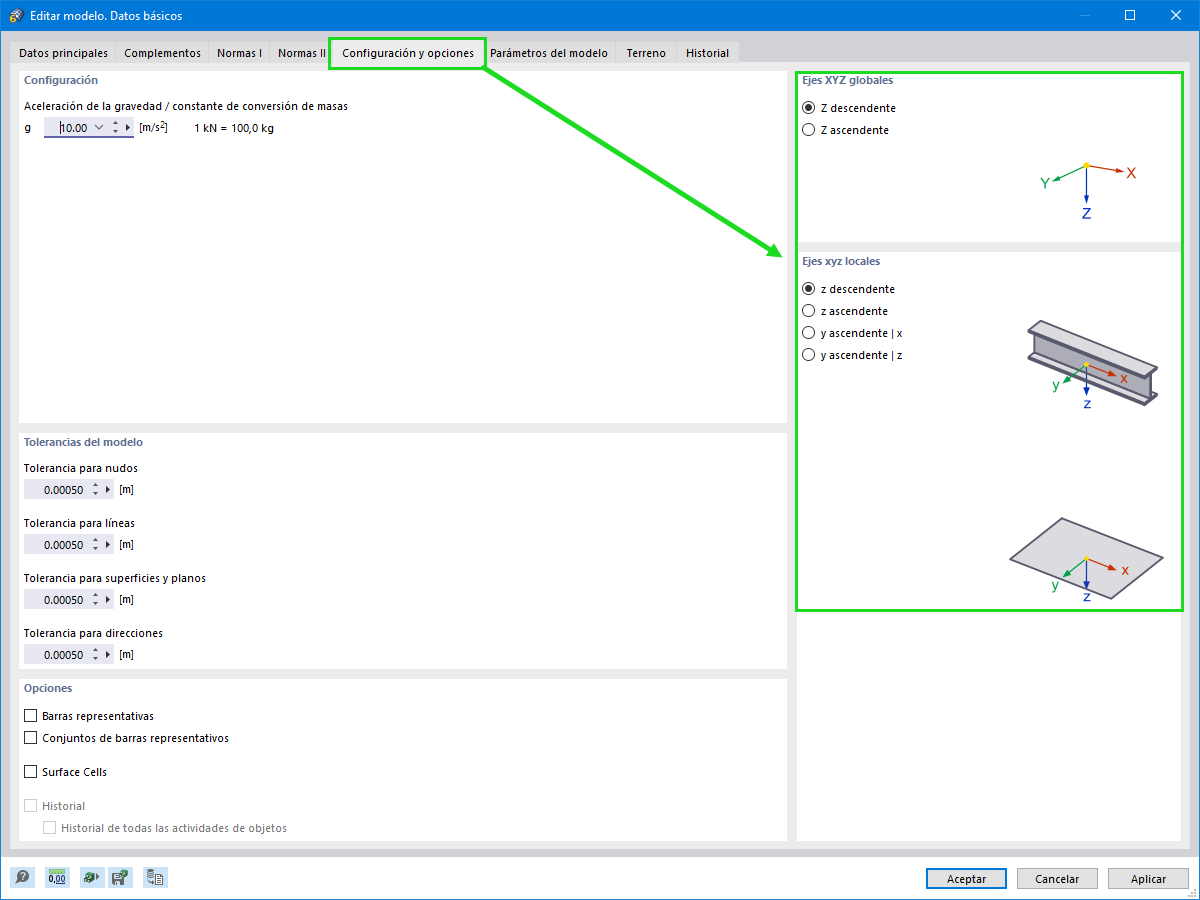The image size is (1200, 900).
Task: Open the help icon at bottom left
Action: click(x=23, y=877)
